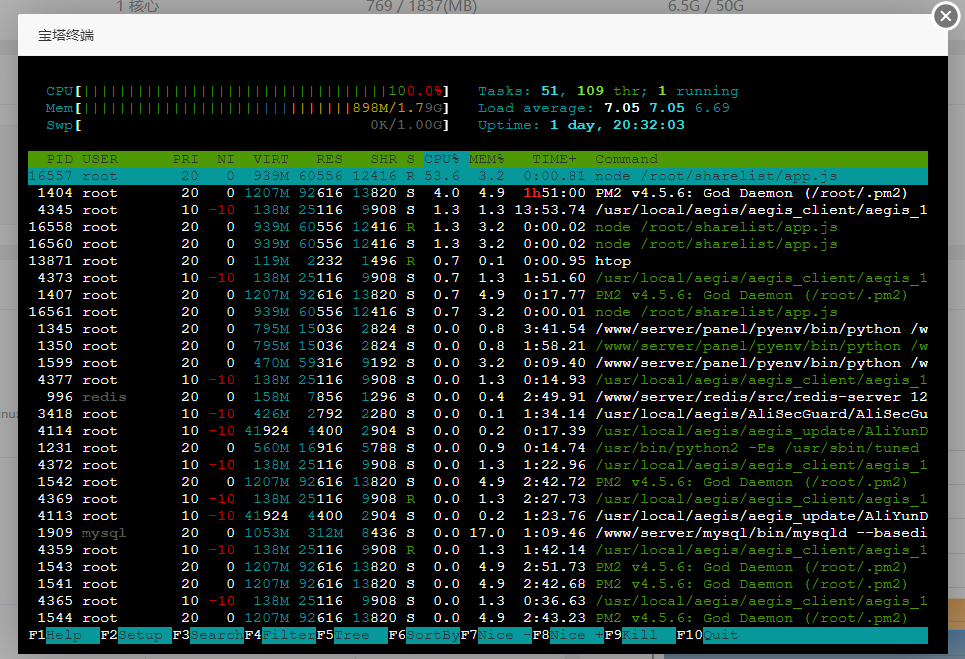This screenshot has width=965, height=659.
Task: Click the Tasks count line
Action: [608, 91]
